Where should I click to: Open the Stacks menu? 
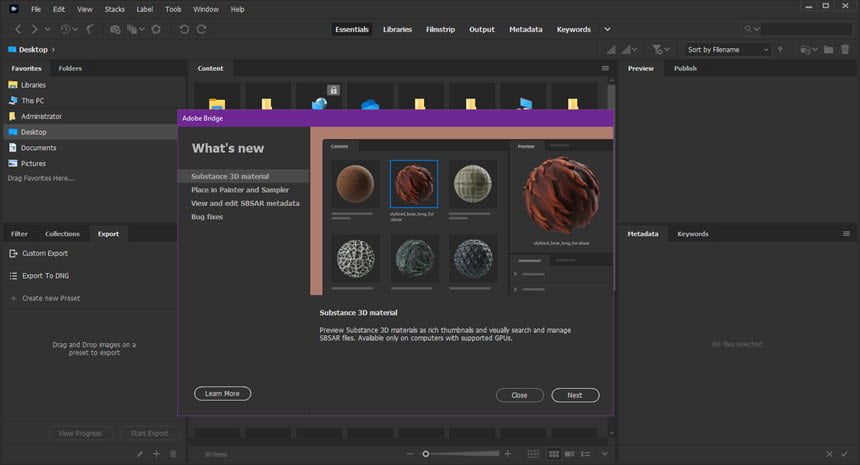click(115, 9)
